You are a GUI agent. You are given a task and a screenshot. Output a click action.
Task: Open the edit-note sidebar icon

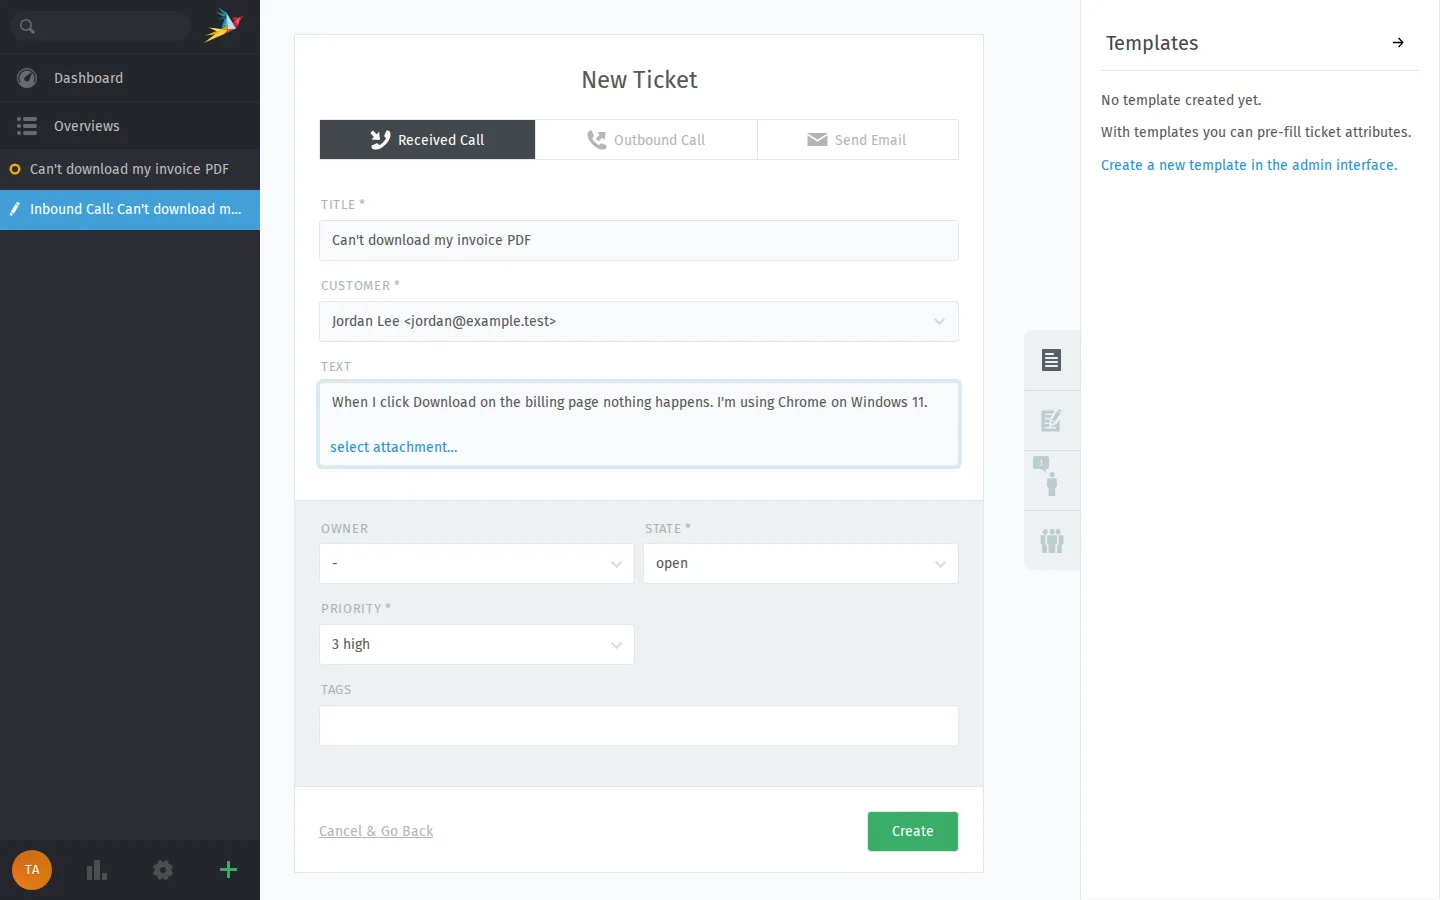(x=1051, y=421)
